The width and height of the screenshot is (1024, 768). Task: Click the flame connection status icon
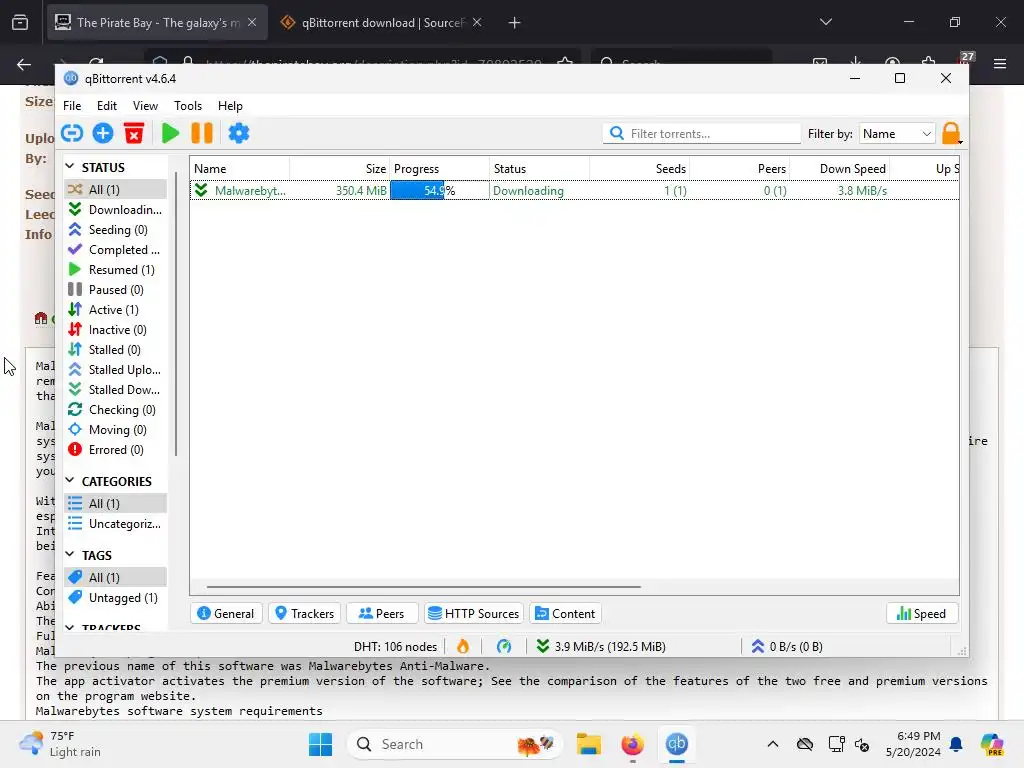pos(462,647)
